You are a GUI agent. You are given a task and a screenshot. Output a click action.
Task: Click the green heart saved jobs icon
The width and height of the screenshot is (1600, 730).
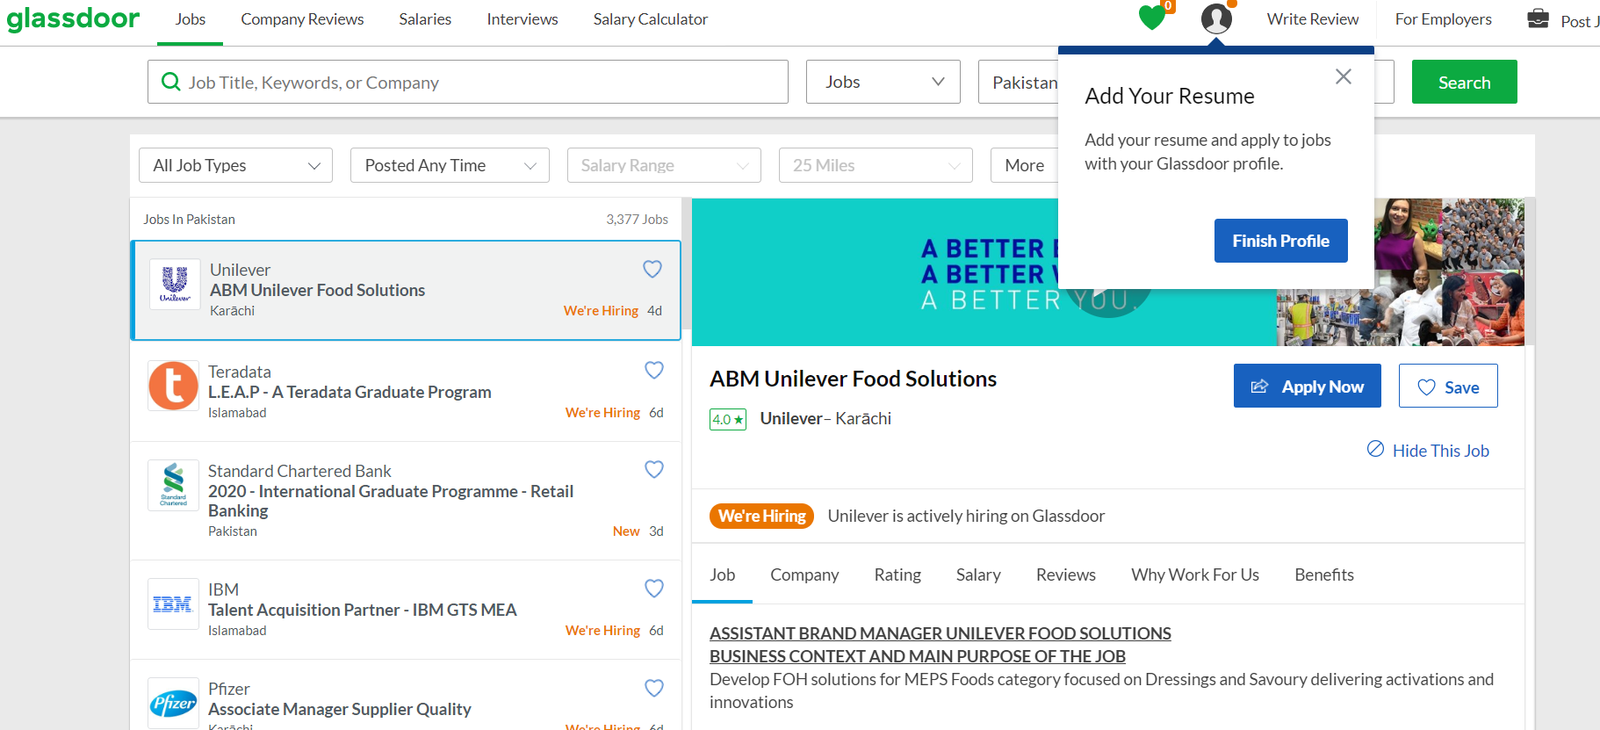click(1152, 18)
